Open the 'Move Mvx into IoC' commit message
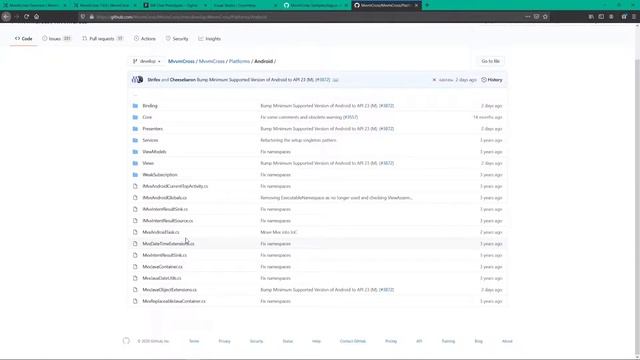640x360 pixels. click(x=279, y=232)
